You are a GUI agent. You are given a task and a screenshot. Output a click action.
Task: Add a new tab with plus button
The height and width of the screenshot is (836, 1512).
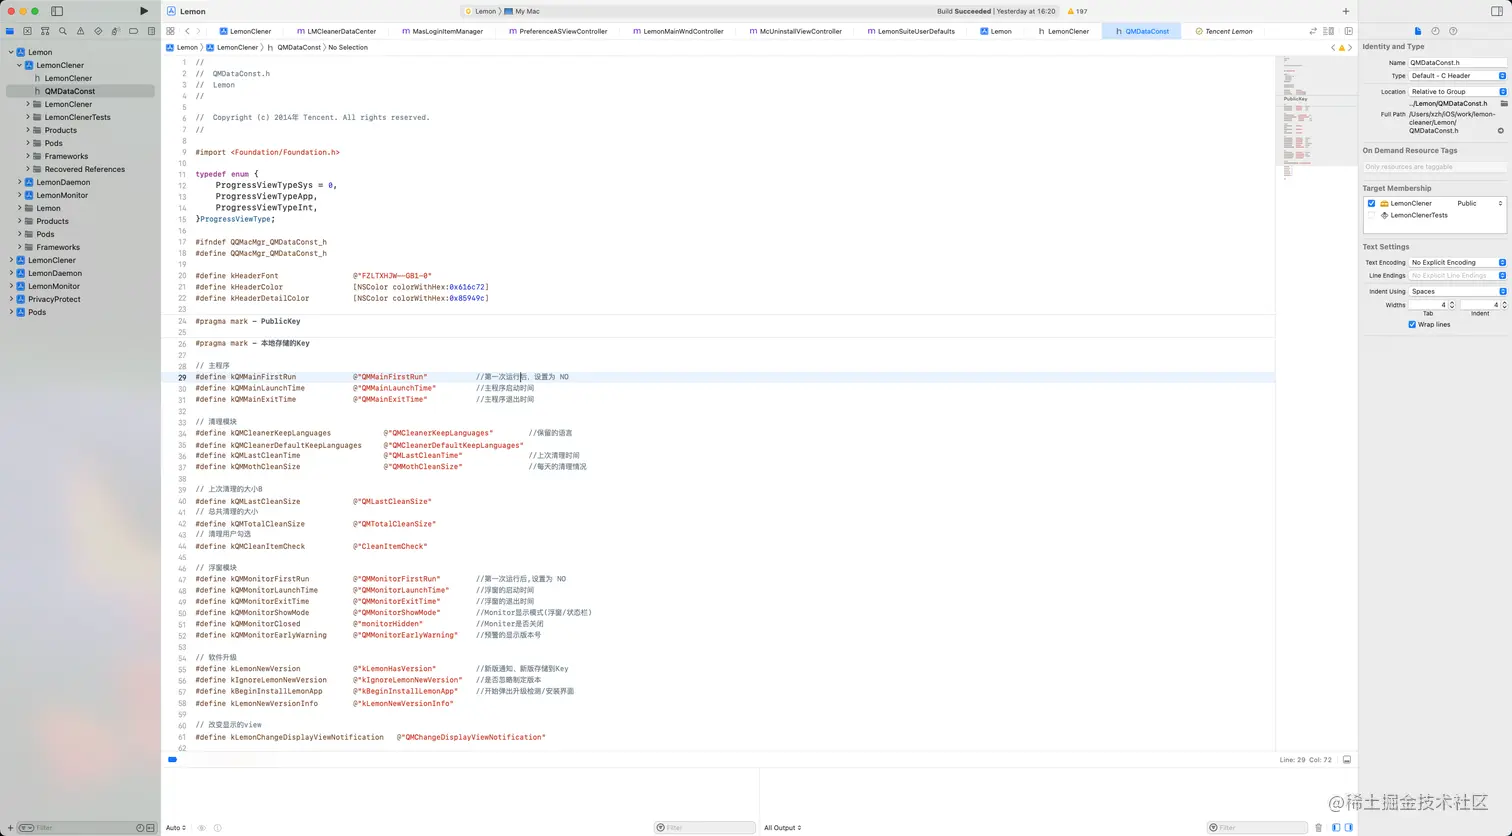pyautogui.click(x=1346, y=11)
